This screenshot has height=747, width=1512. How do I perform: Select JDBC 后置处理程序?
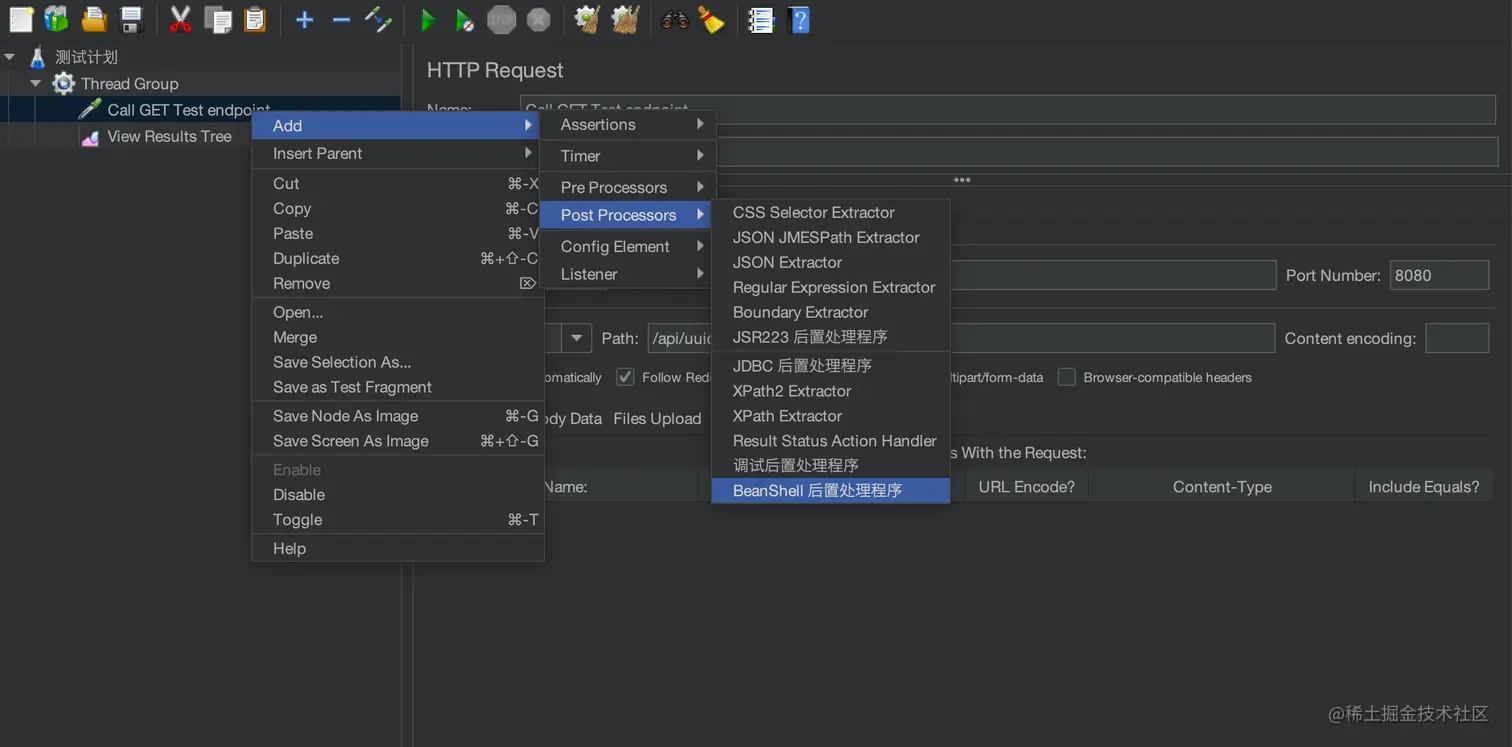click(830, 366)
